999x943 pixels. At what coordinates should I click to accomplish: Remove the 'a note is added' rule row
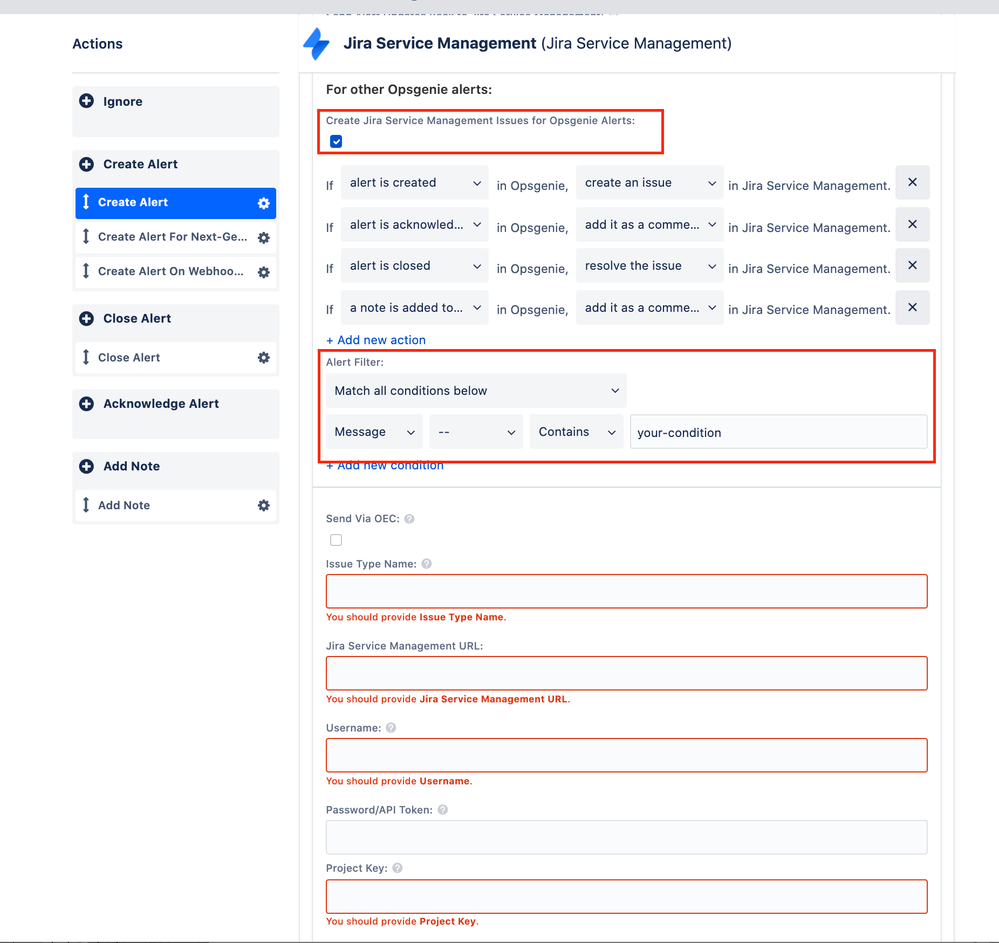tap(912, 308)
